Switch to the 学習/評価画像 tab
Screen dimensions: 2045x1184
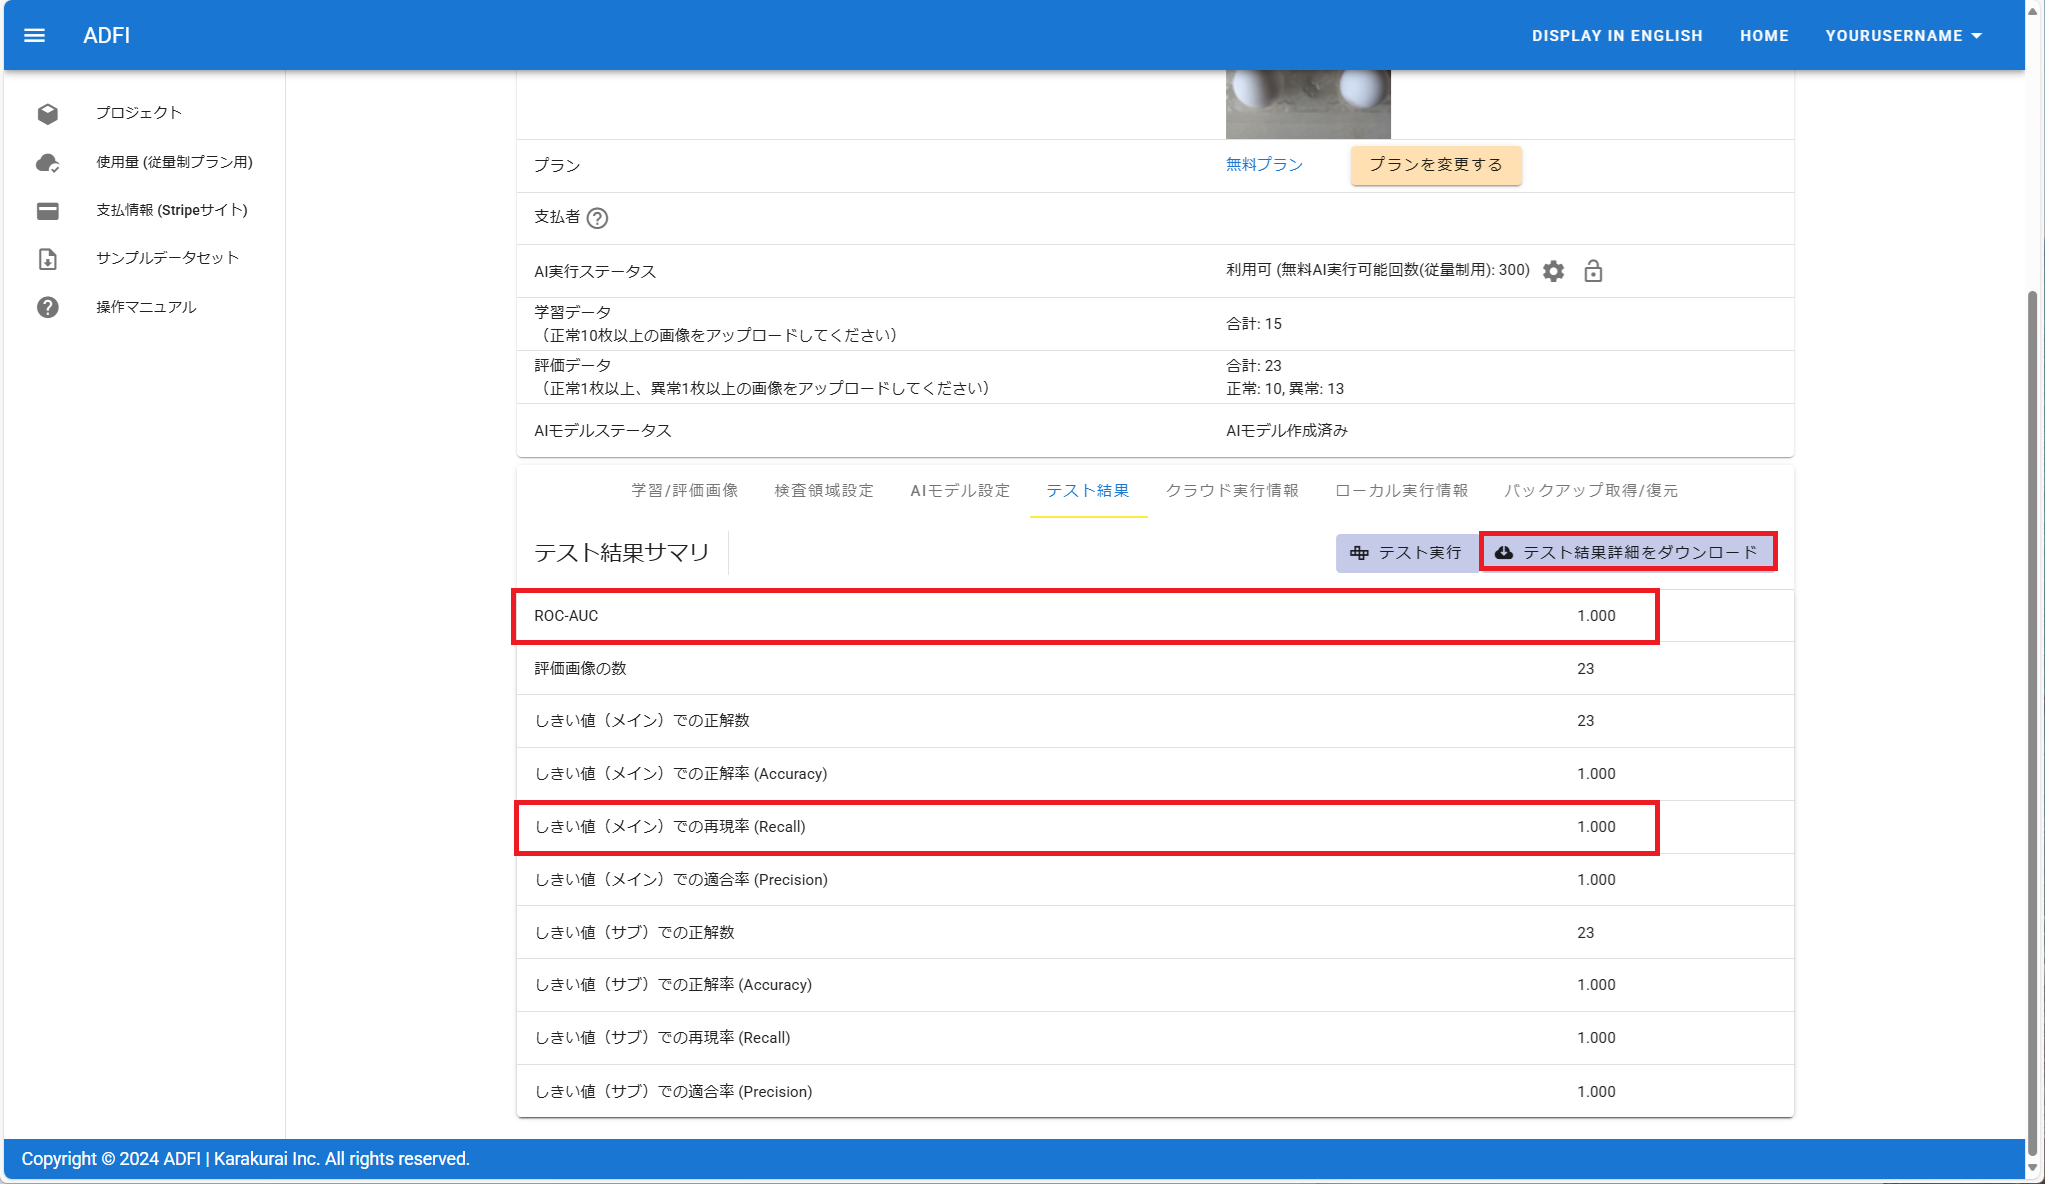point(684,491)
